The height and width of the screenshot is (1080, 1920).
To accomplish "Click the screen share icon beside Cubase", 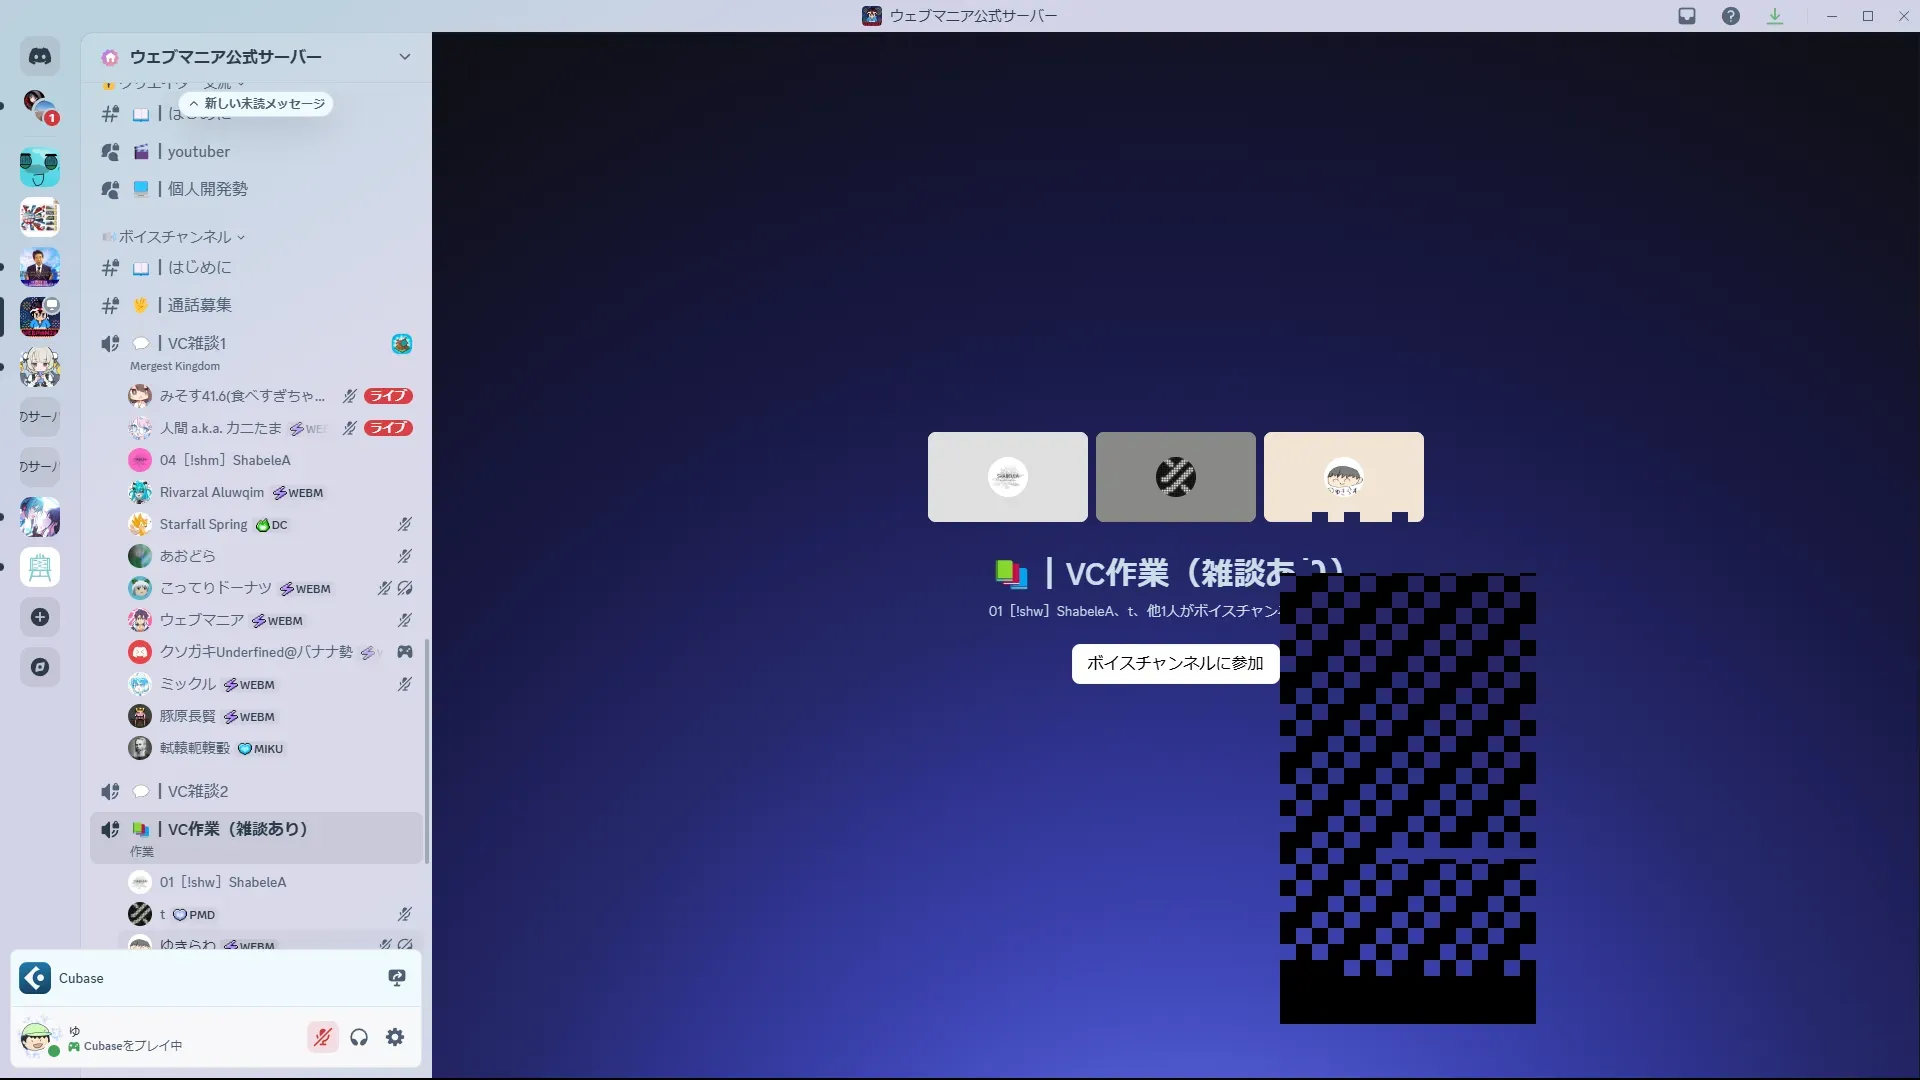I will (397, 978).
